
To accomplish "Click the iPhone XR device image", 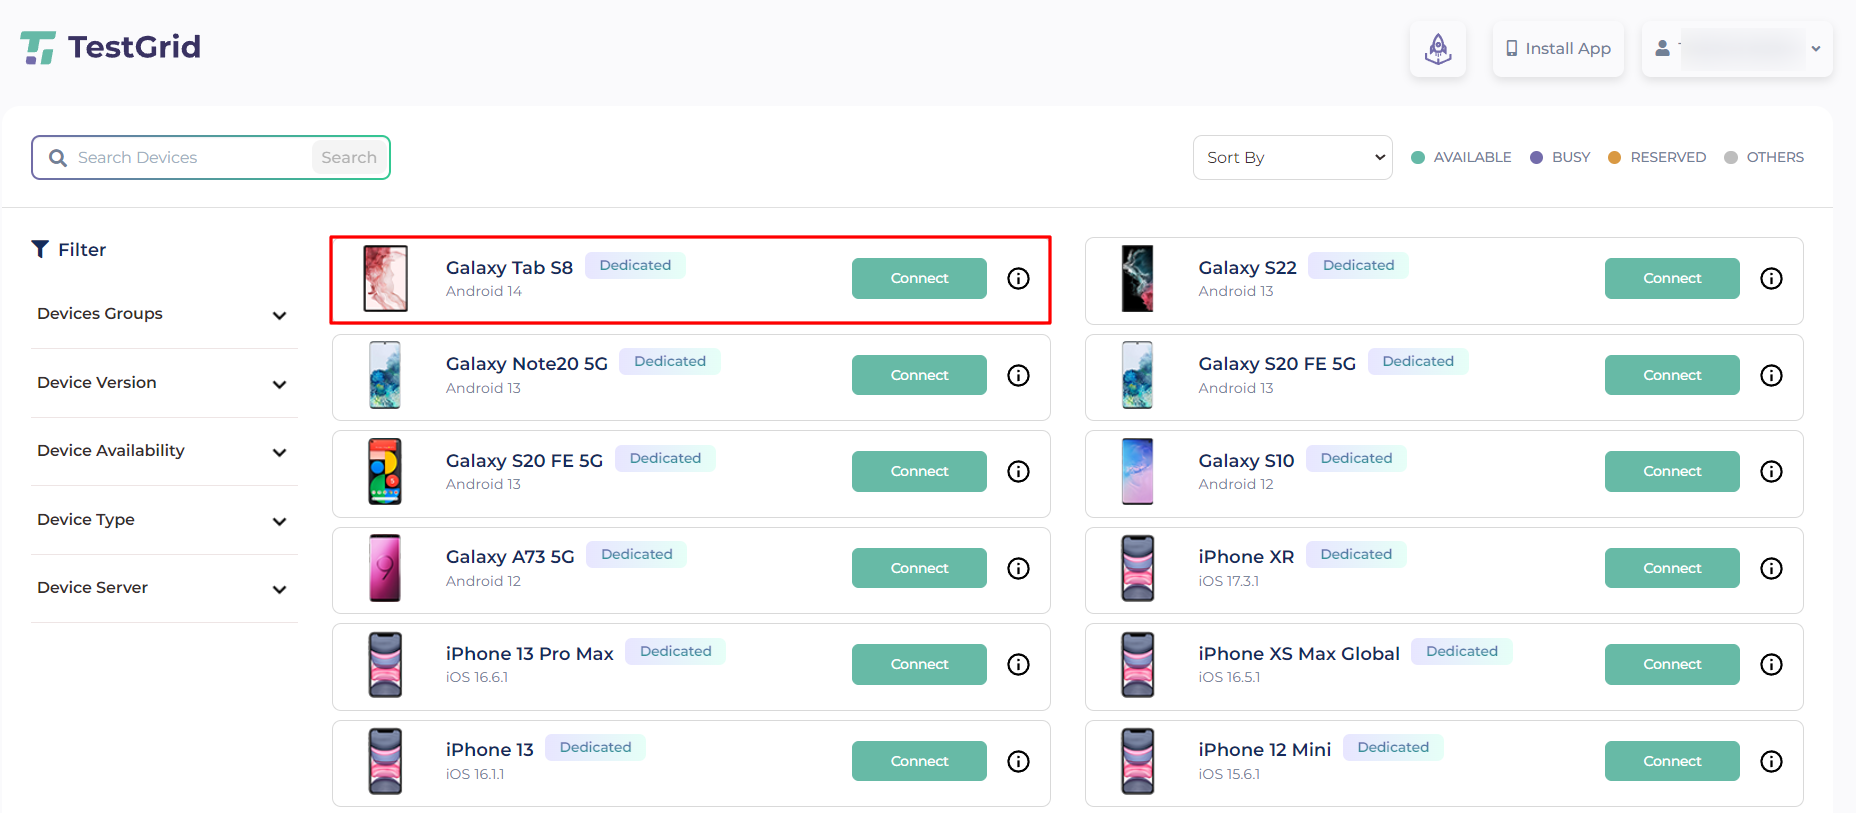I will (x=1138, y=568).
